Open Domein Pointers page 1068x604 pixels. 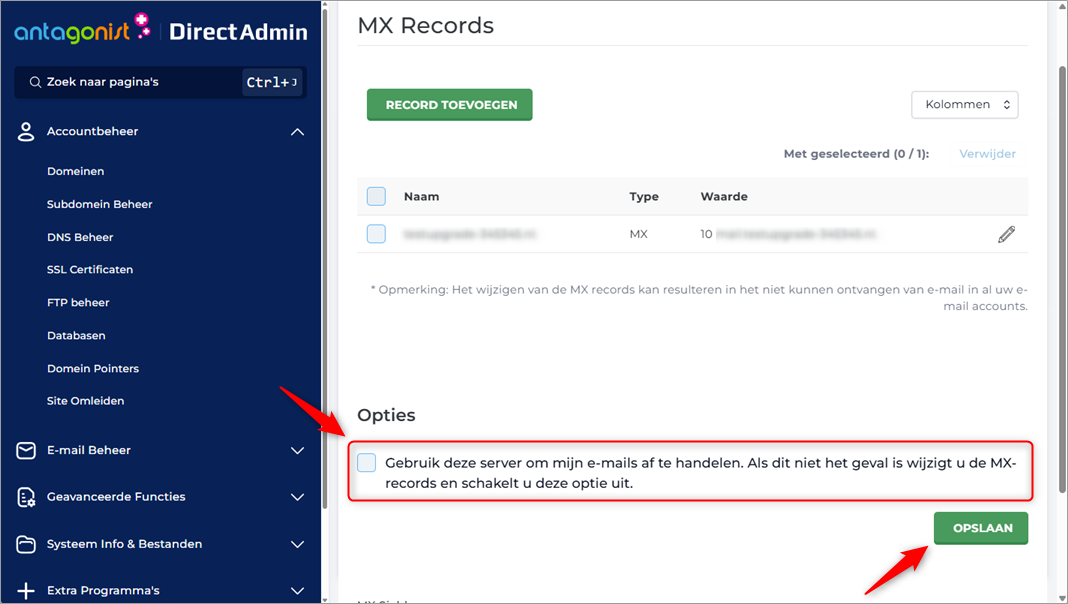93,368
